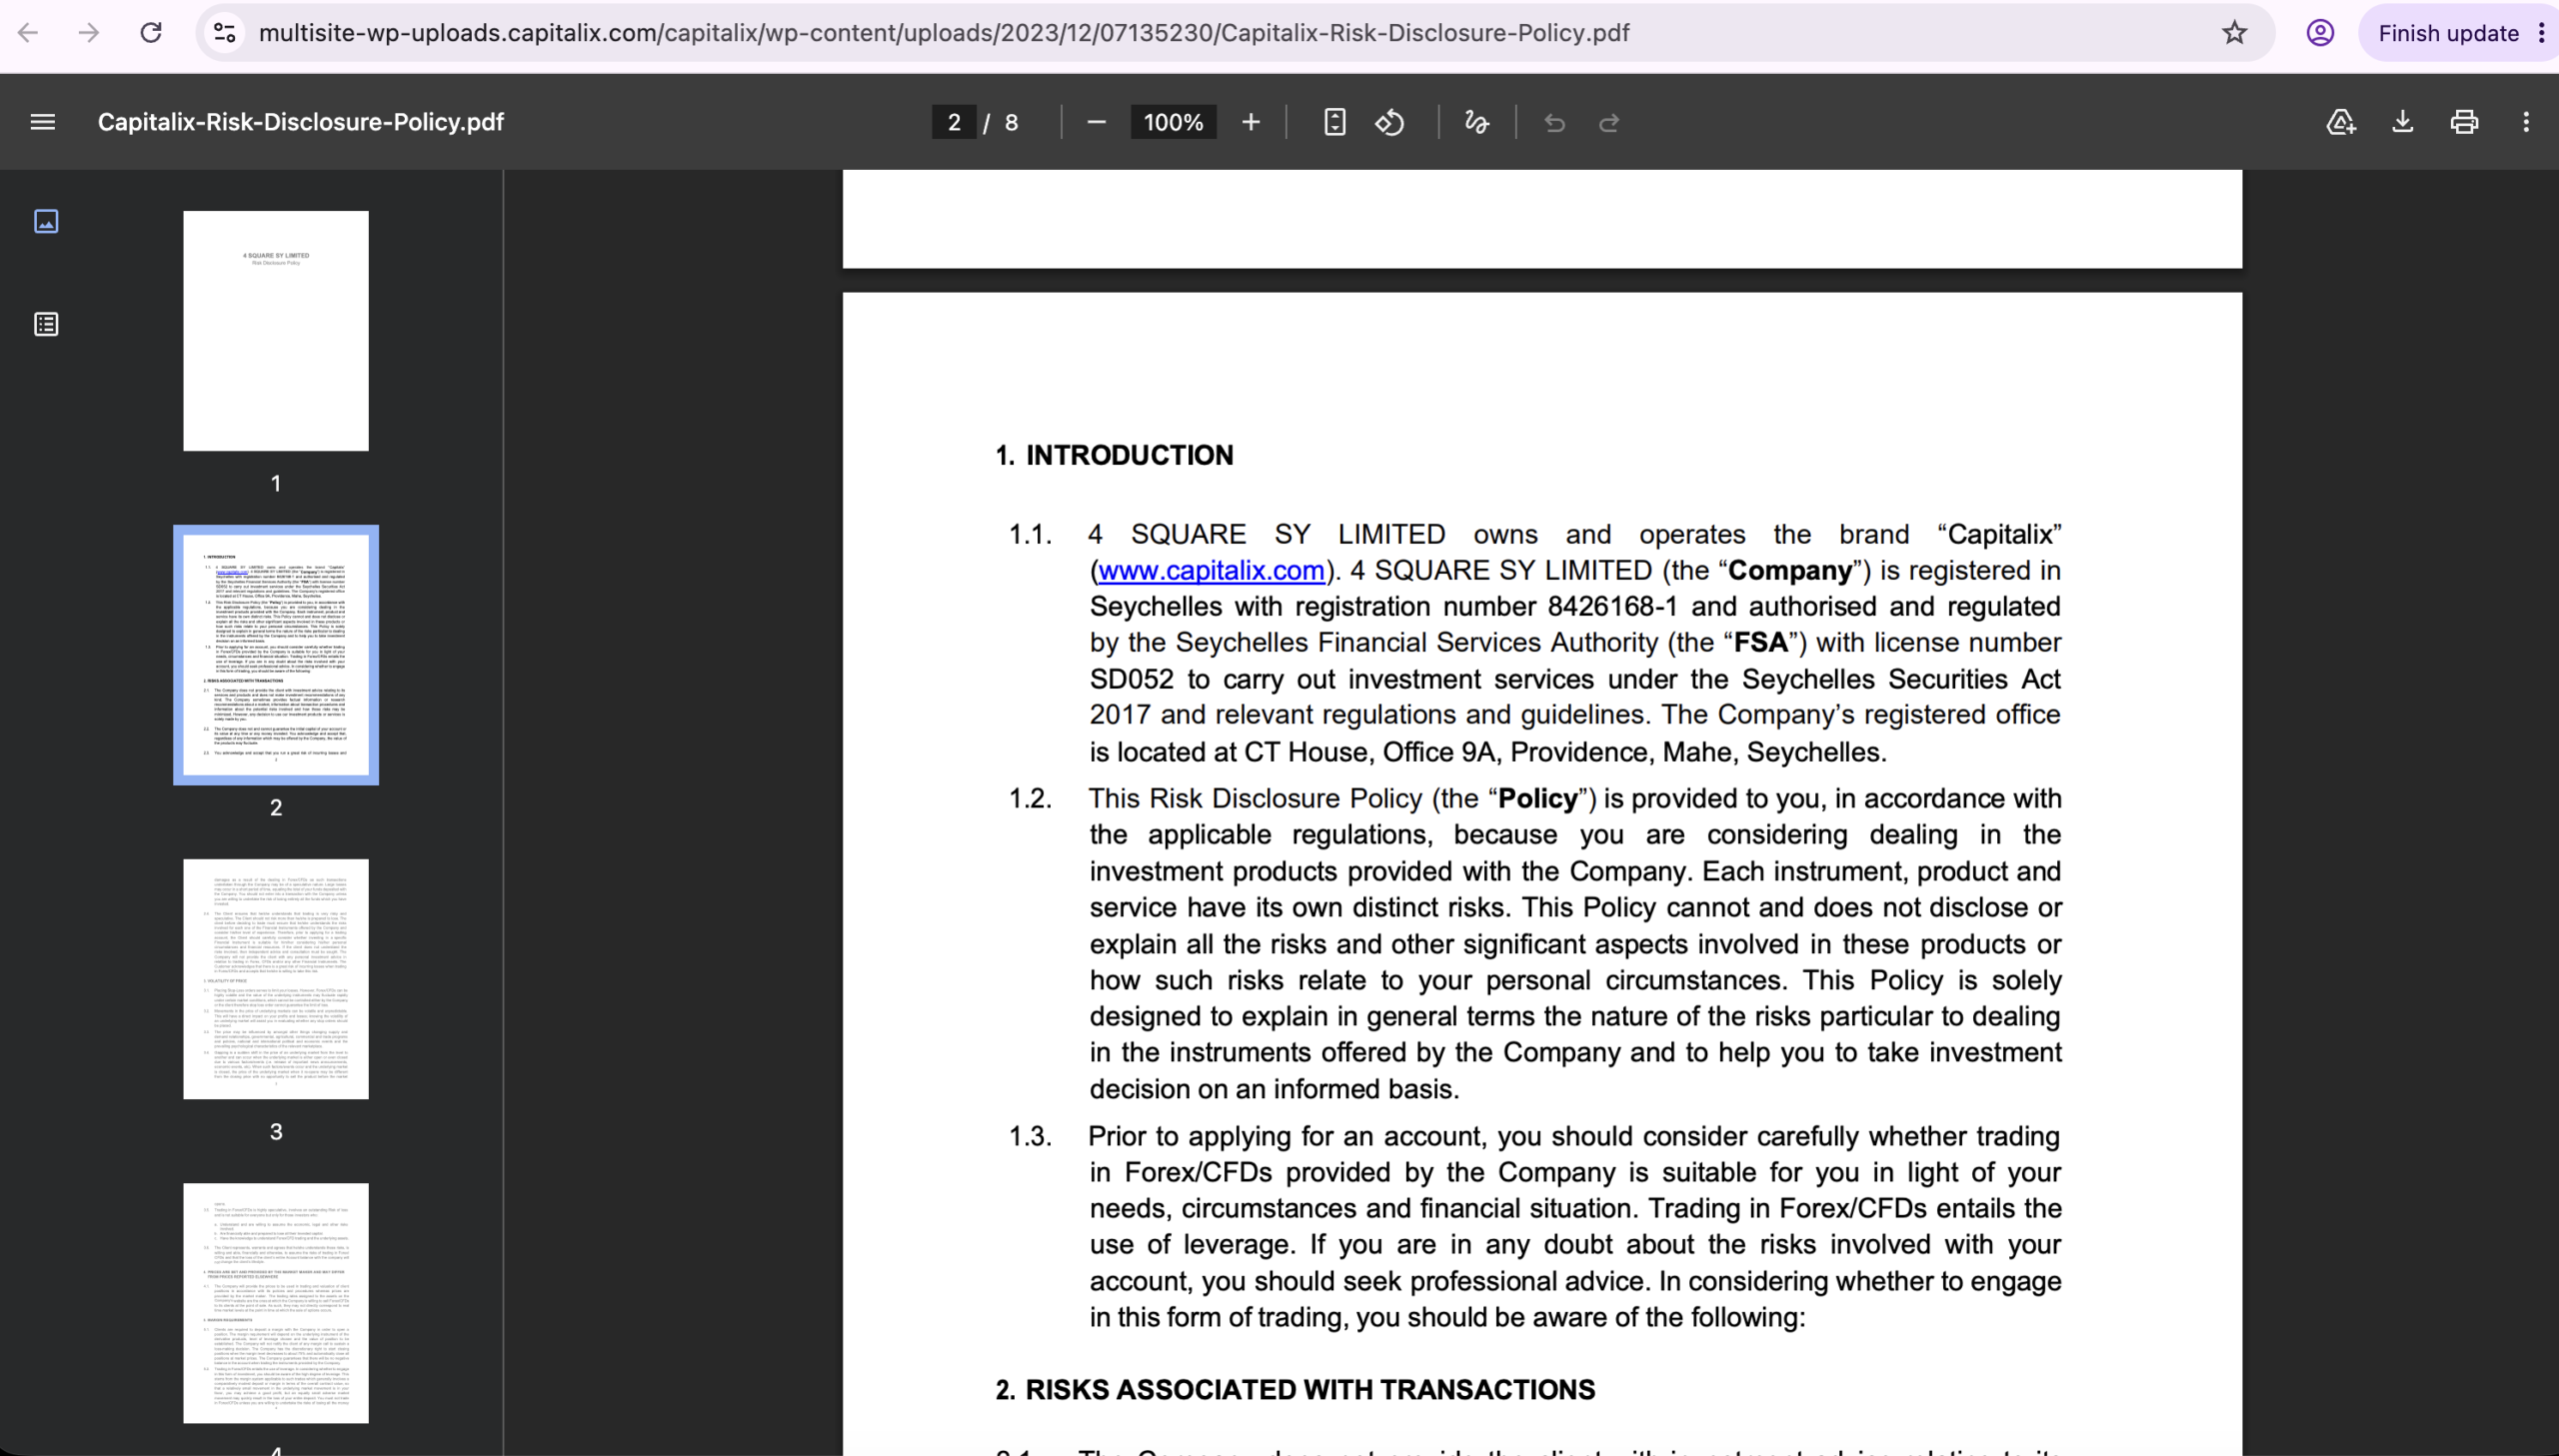Open the PDF viewer more actions menu
Image resolution: width=2559 pixels, height=1456 pixels.
pos(2526,122)
